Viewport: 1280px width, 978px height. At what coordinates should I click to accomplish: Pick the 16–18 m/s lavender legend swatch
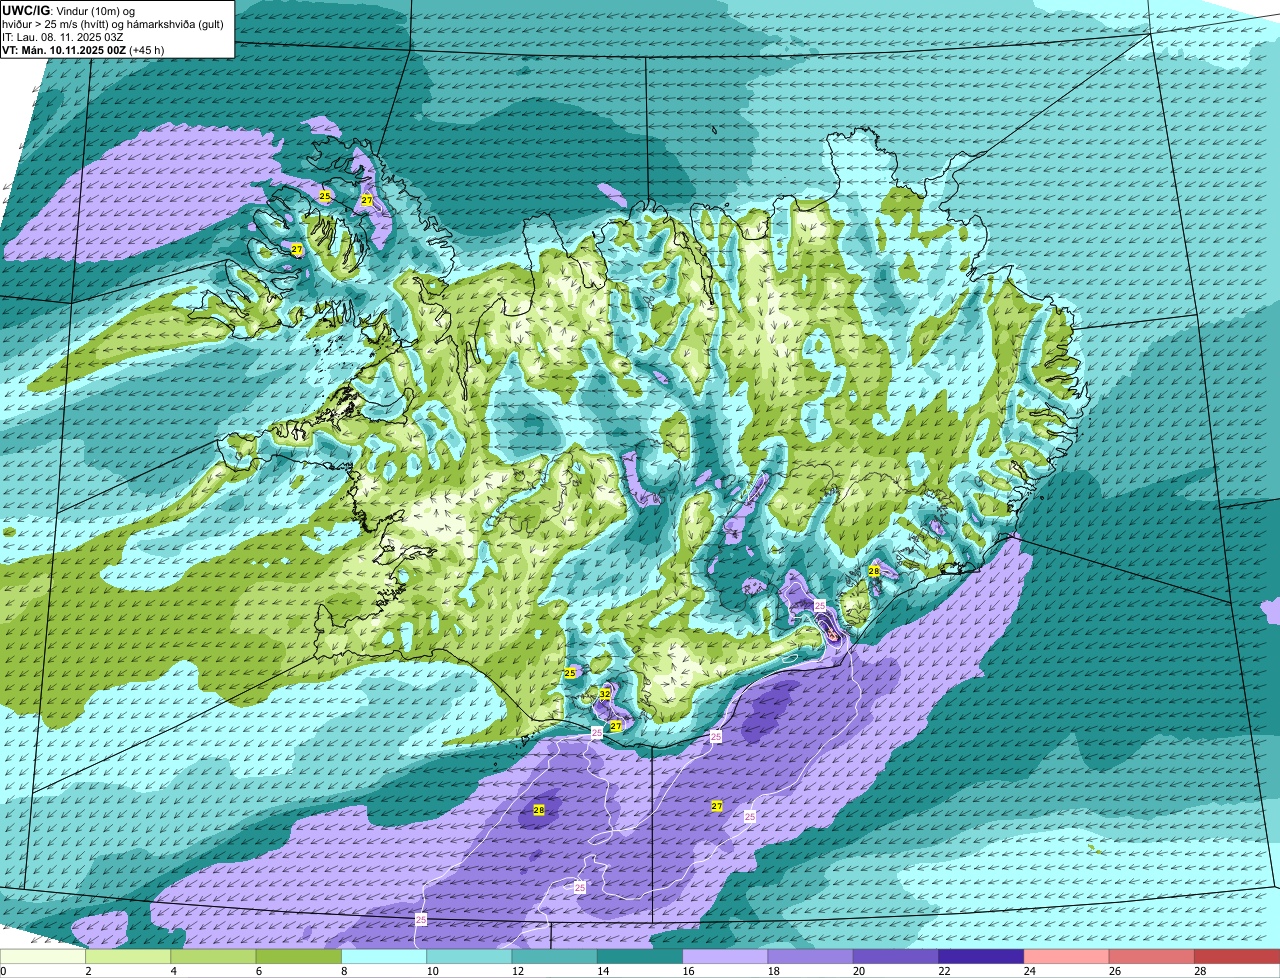coord(726,957)
